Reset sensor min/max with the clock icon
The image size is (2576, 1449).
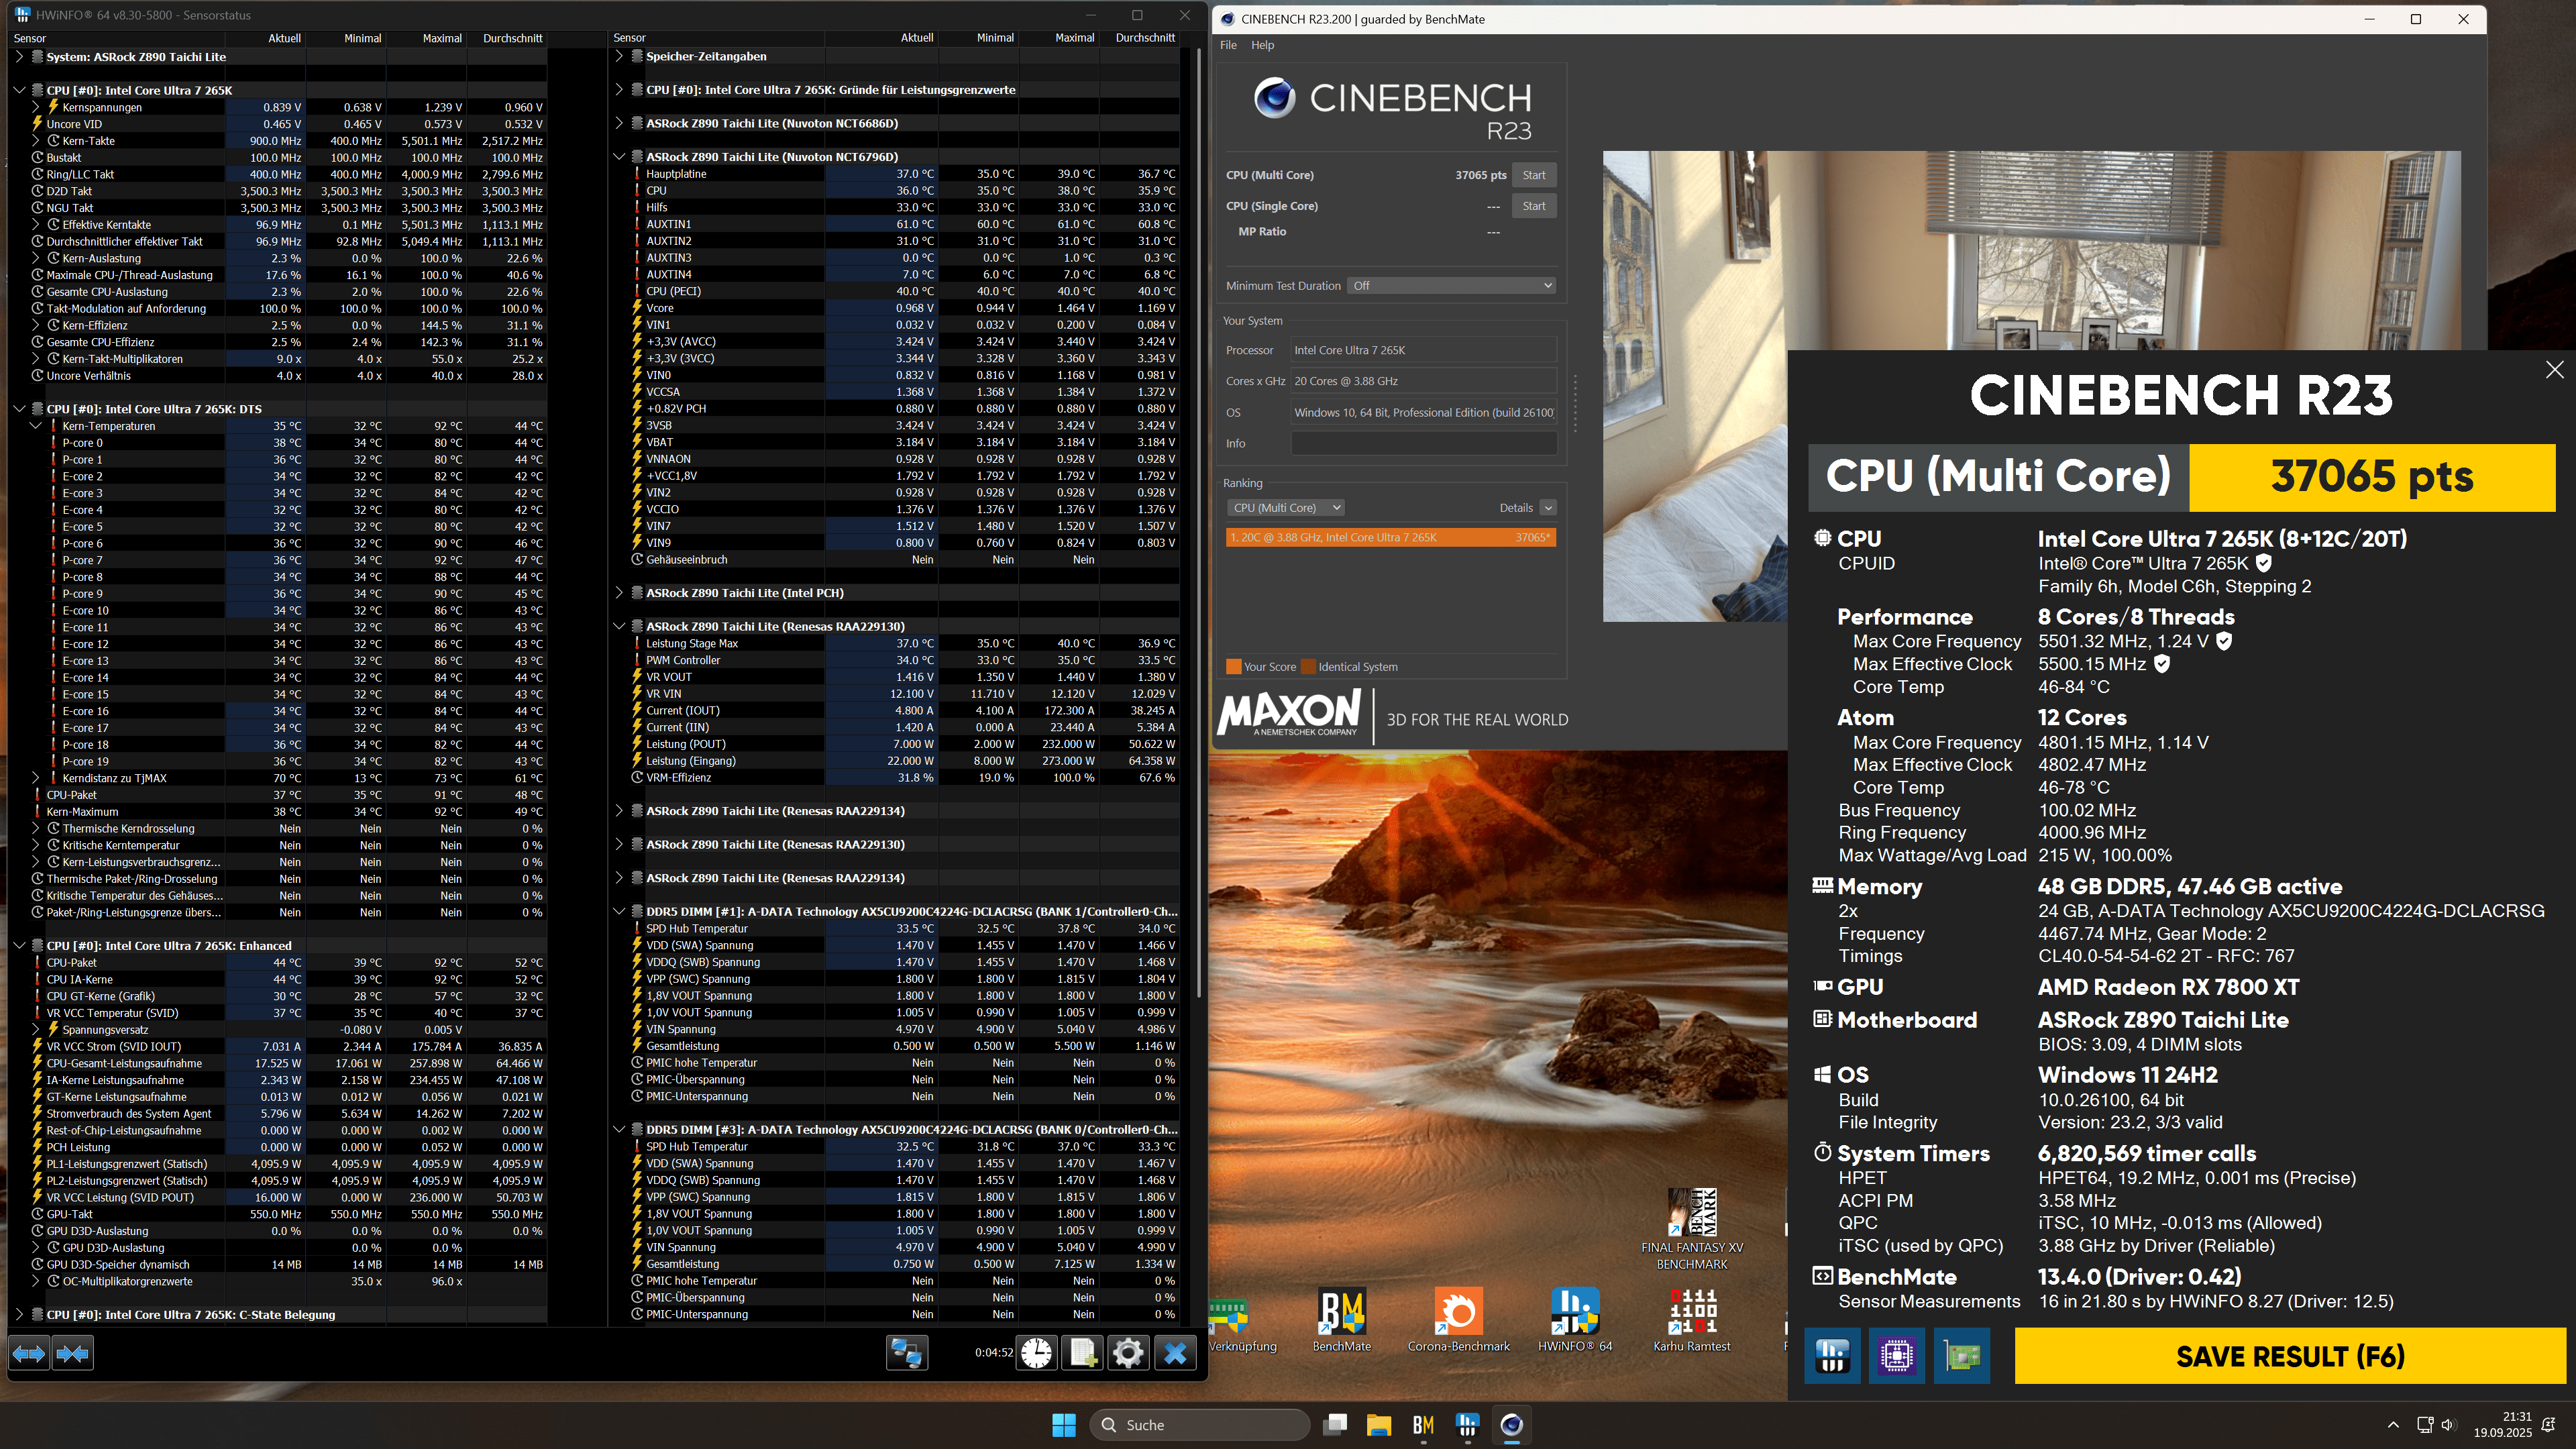[x=1037, y=1353]
